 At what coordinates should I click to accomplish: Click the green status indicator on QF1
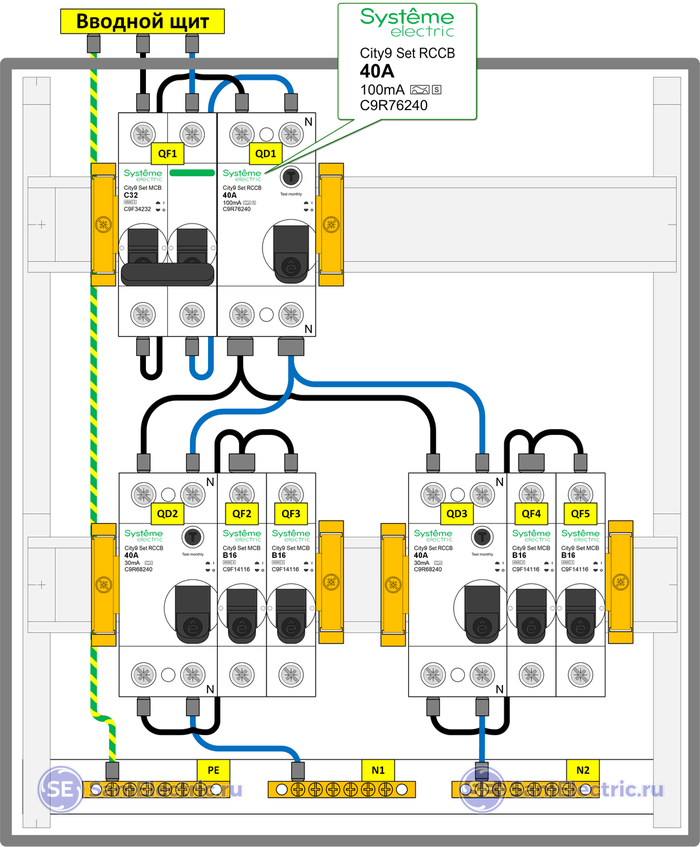(192, 172)
